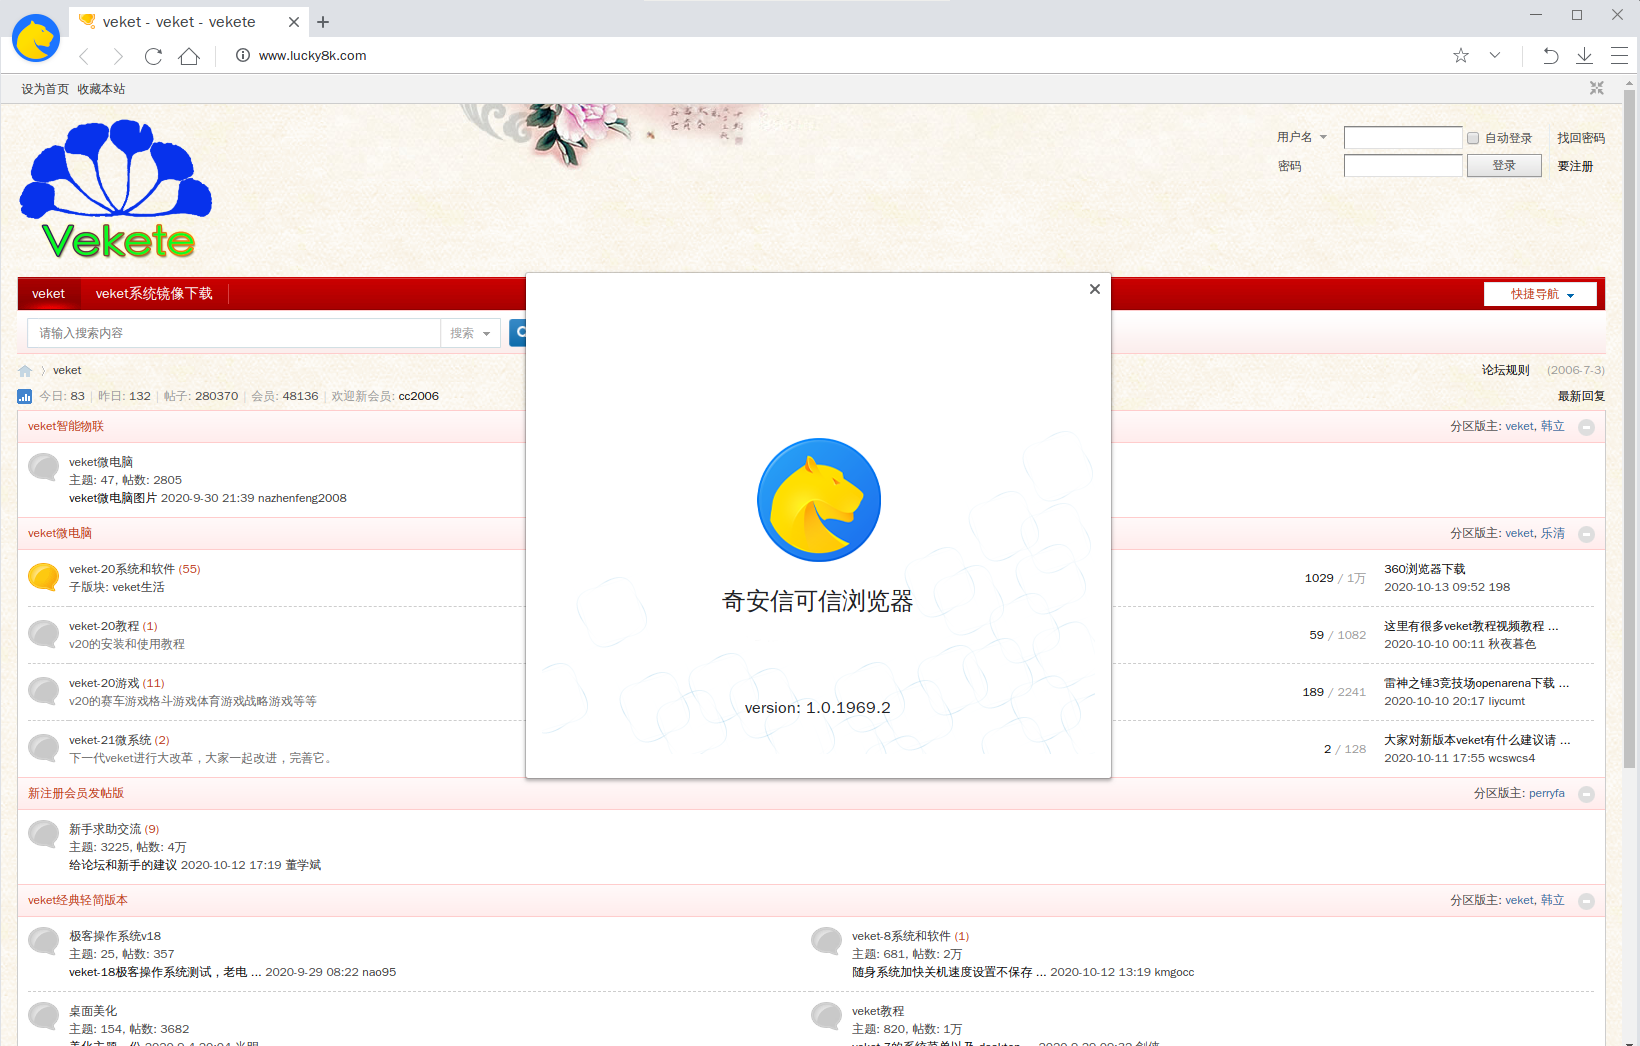Open the veket教程 forum link

click(878, 1011)
